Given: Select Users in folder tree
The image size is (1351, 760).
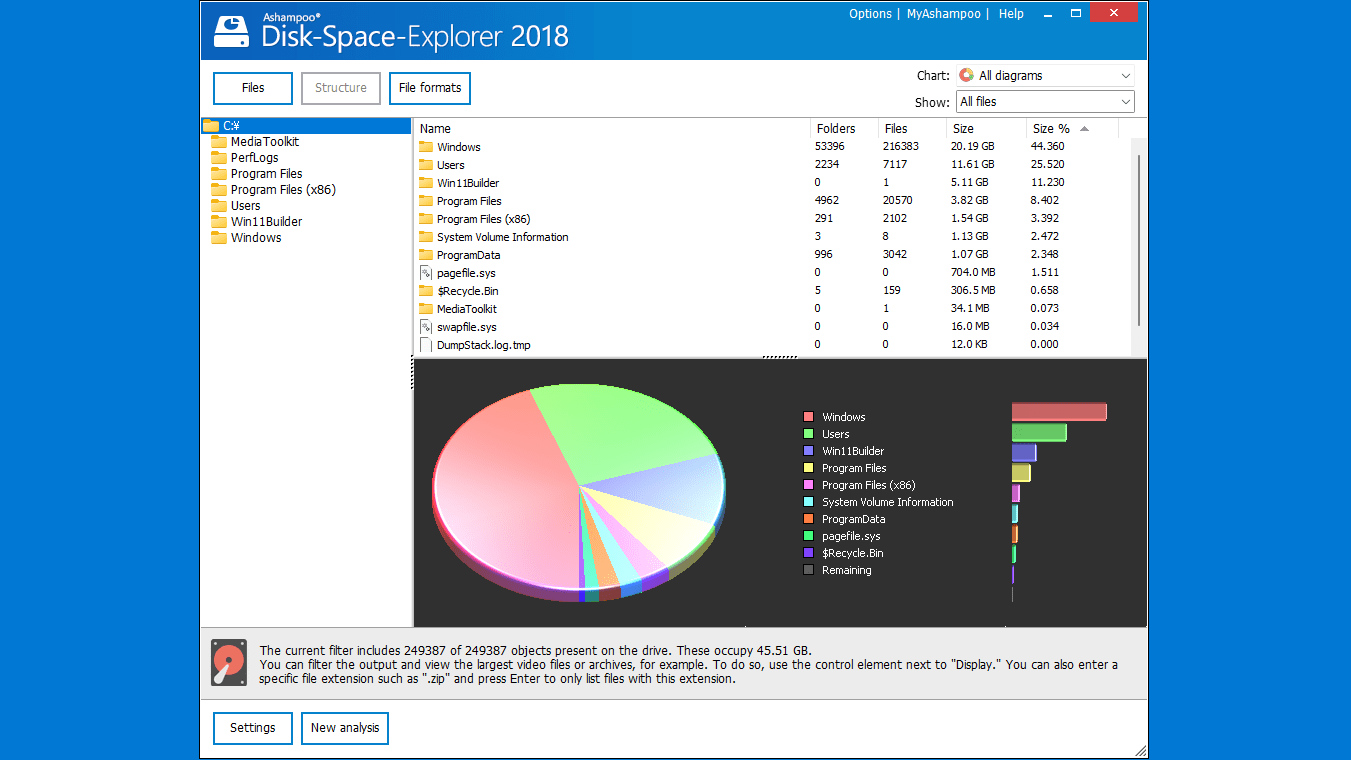Looking at the screenshot, I should point(245,206).
